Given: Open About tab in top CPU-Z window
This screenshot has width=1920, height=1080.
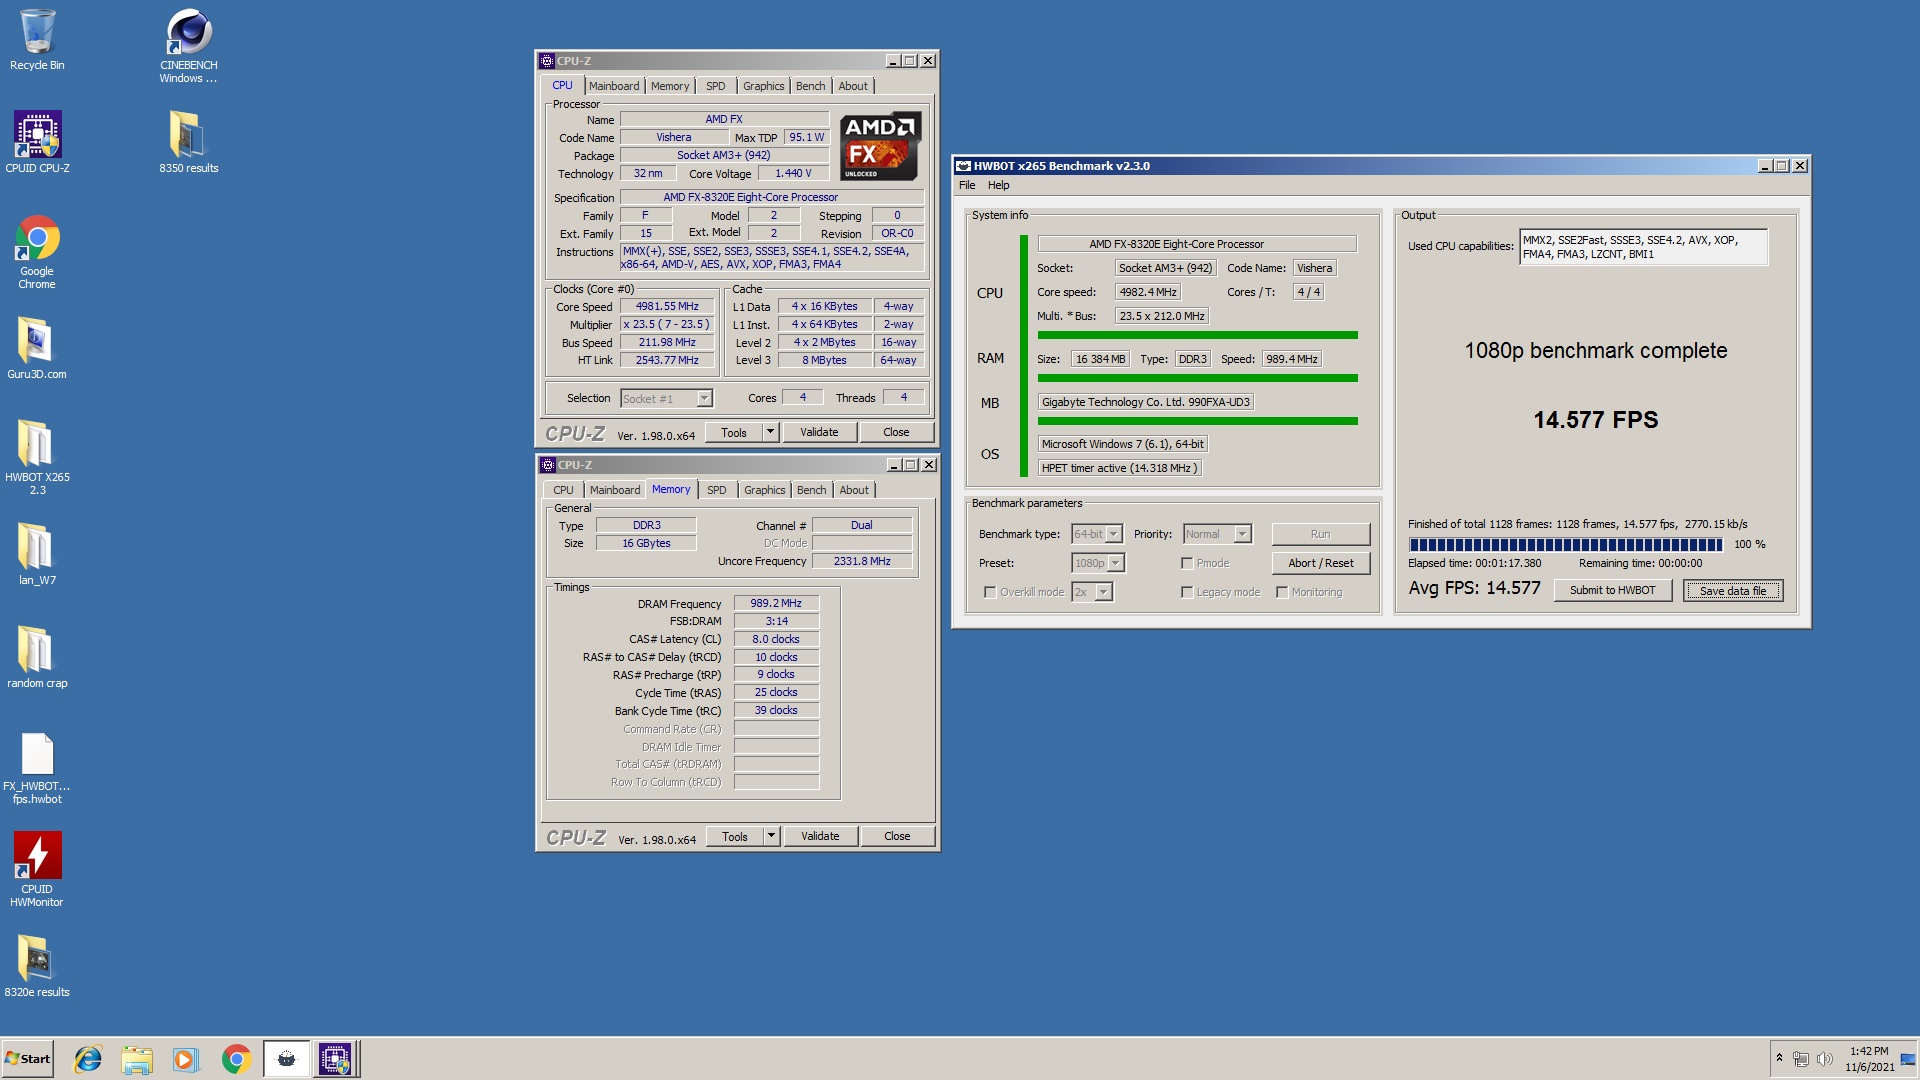Looking at the screenshot, I should pyautogui.click(x=853, y=86).
